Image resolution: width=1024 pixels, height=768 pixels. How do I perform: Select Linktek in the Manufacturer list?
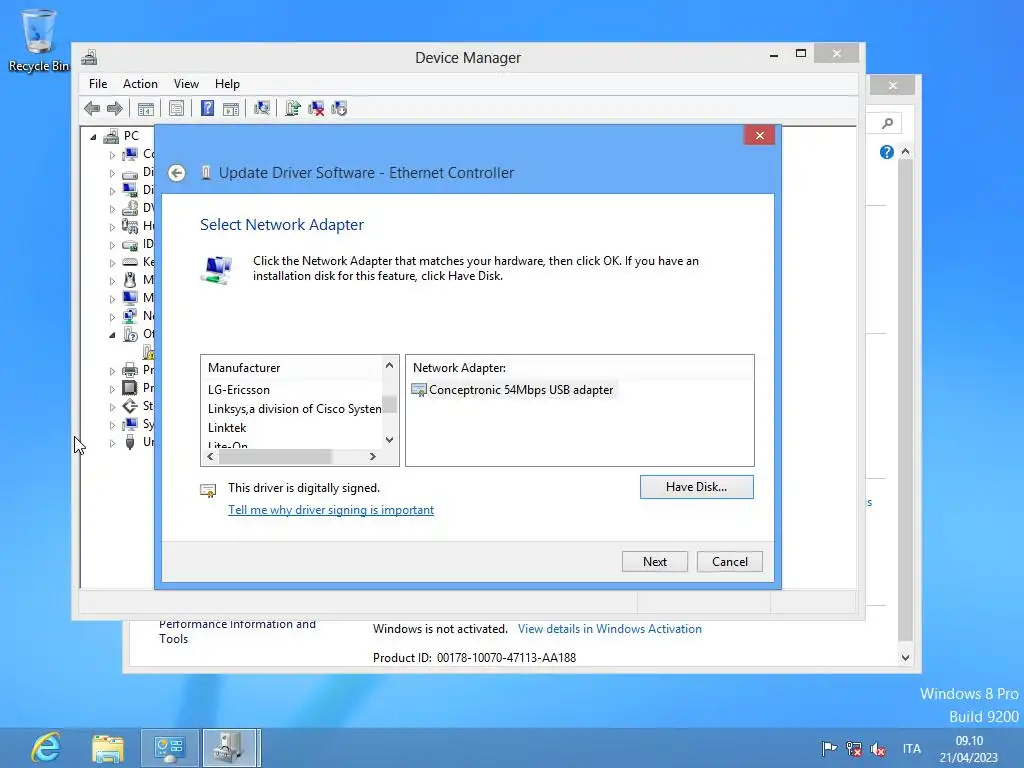(227, 428)
